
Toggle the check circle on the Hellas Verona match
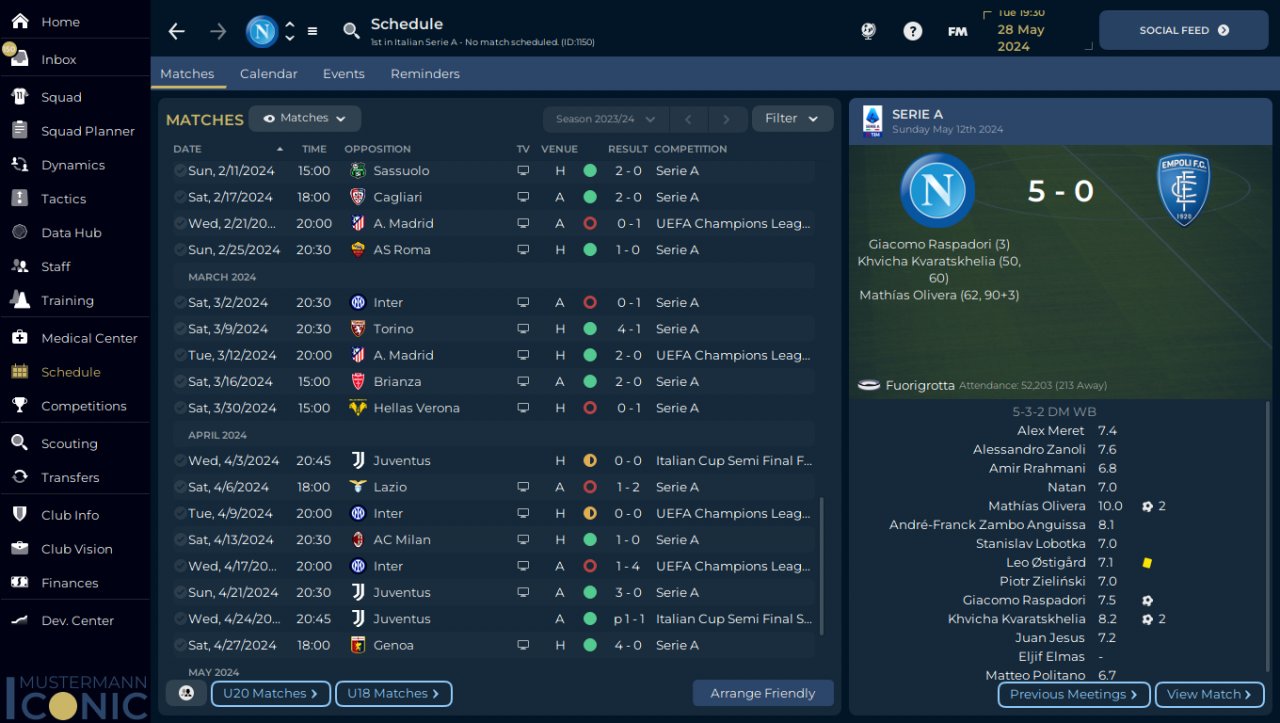tap(180, 408)
